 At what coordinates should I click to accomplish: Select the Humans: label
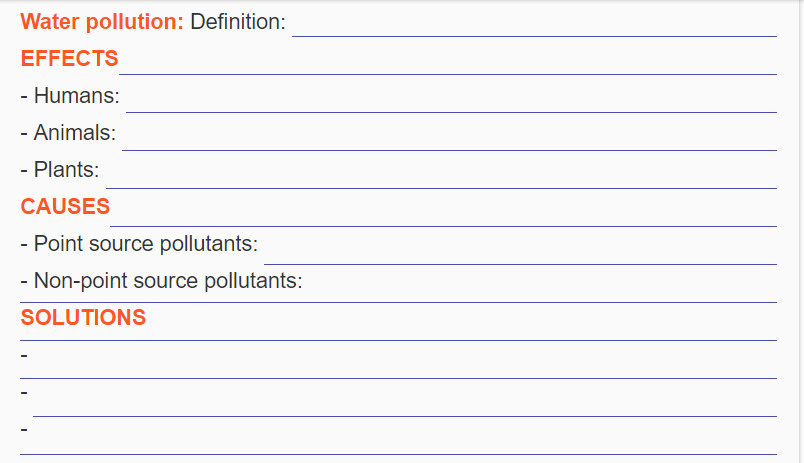coord(76,96)
